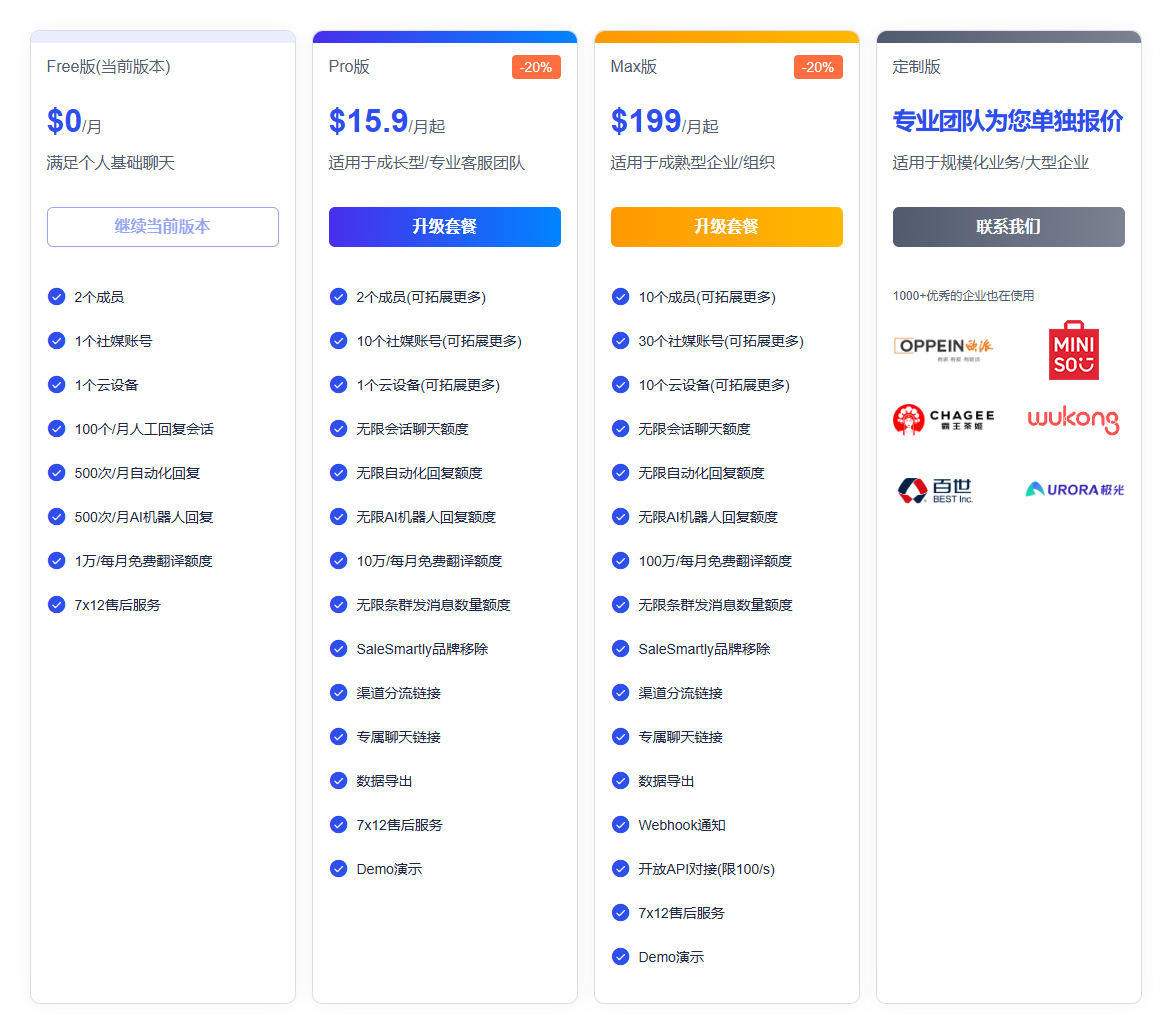Click check icon beside Pro plan Demo演示
This screenshot has width=1169, height=1035.
338,869
